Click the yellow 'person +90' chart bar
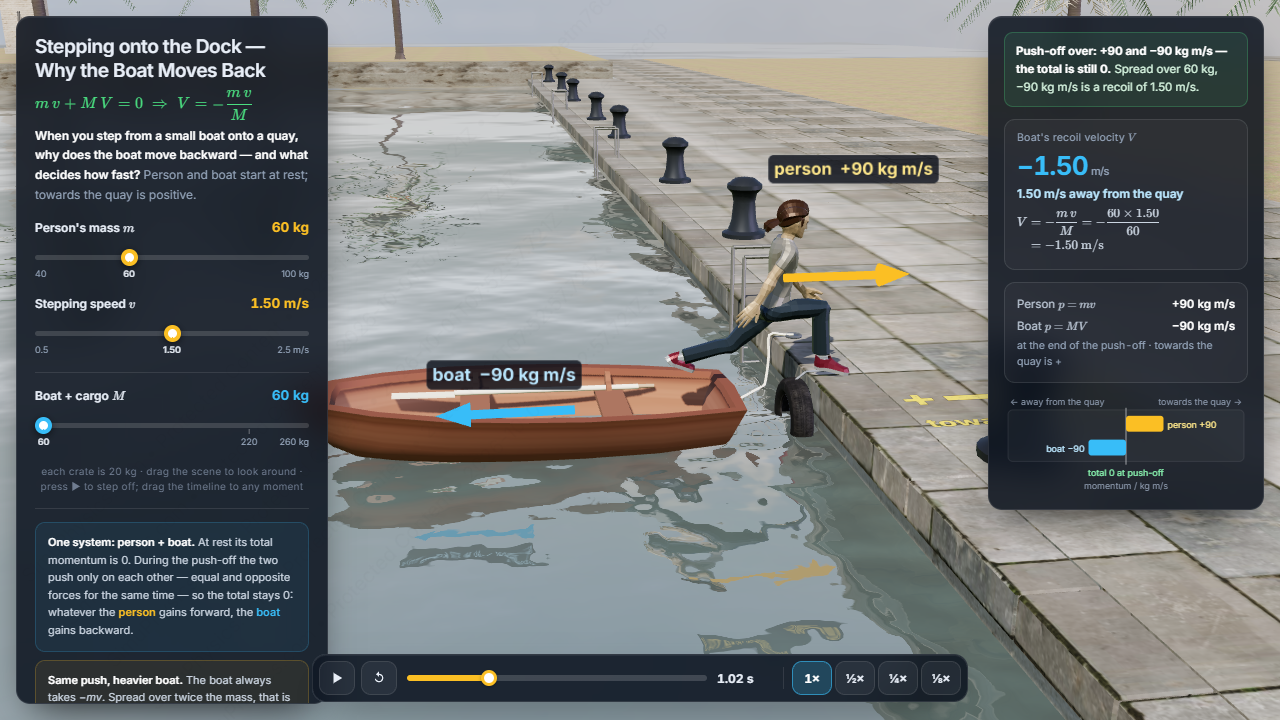Image resolution: width=1280 pixels, height=720 pixels. 1145,424
